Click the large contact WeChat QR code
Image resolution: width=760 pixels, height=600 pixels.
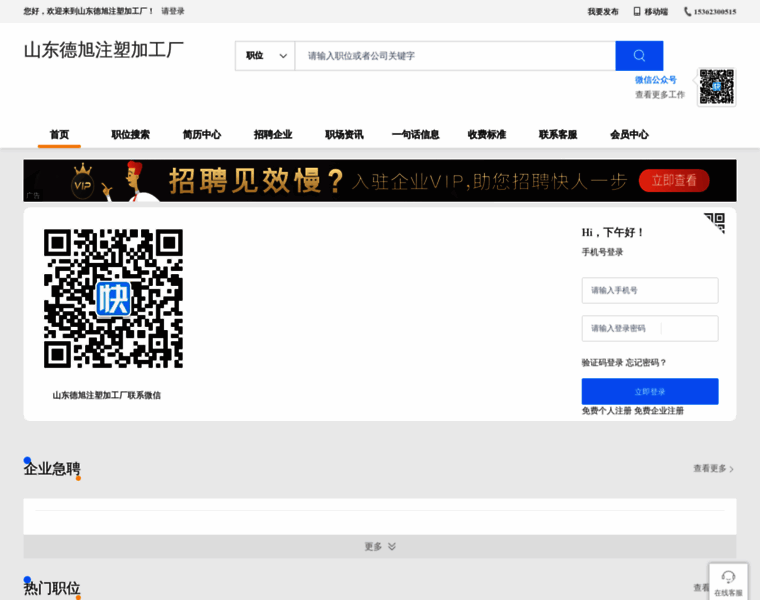click(x=113, y=299)
